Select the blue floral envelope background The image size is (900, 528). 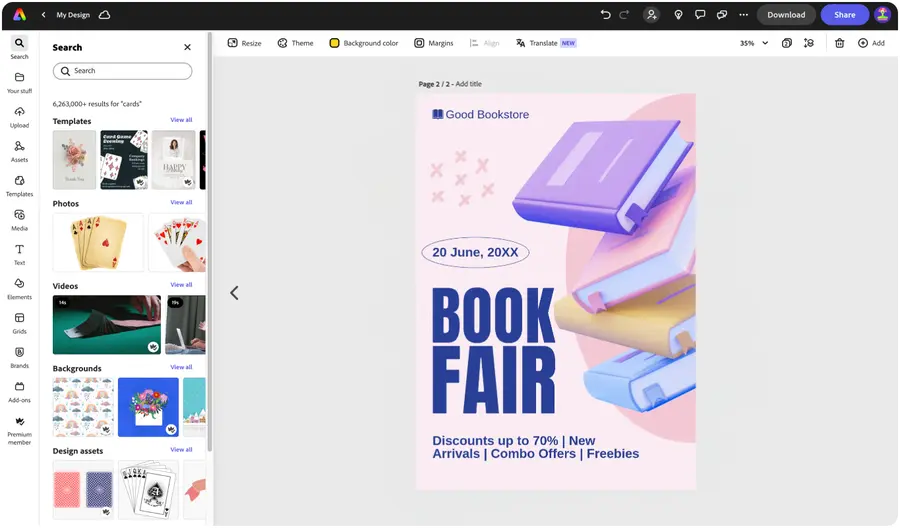point(148,407)
